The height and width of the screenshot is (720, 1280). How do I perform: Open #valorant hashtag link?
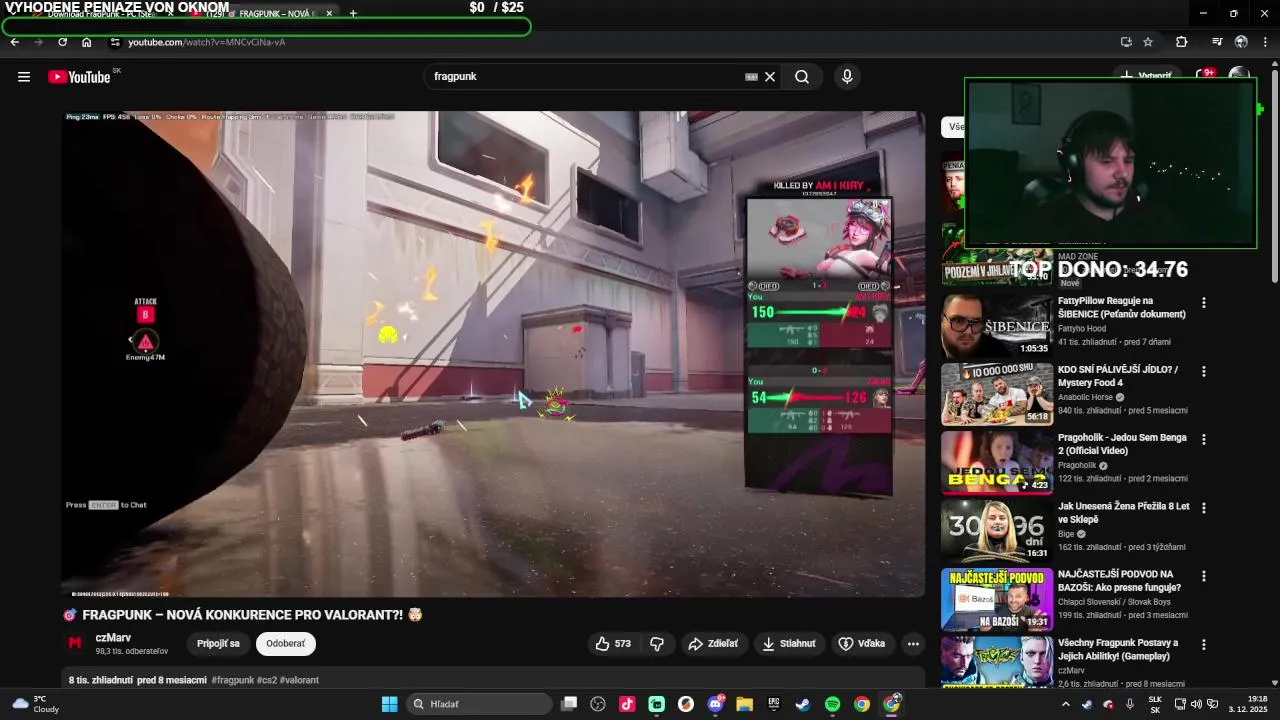click(300, 680)
